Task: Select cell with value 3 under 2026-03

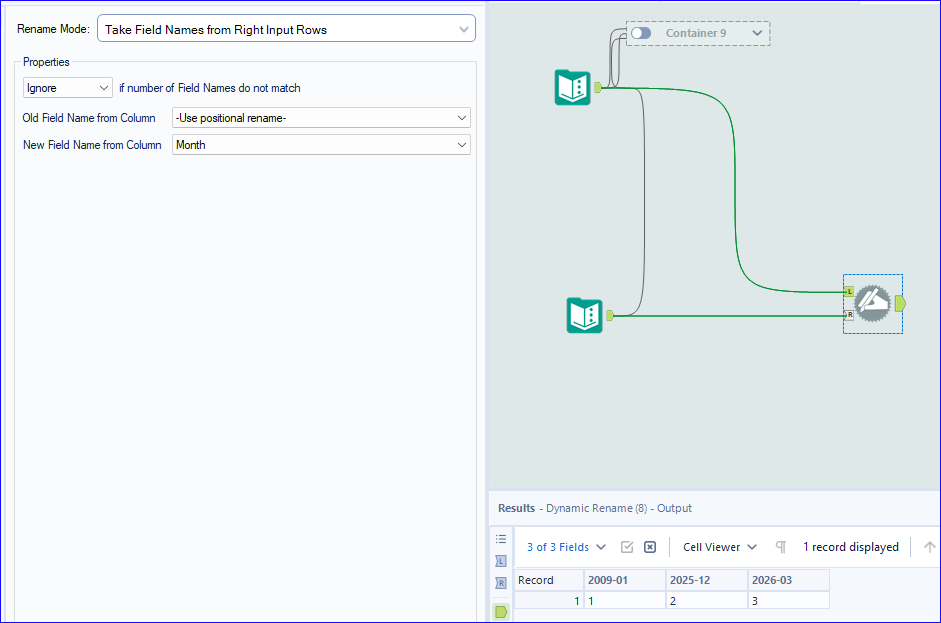Action: (x=789, y=601)
